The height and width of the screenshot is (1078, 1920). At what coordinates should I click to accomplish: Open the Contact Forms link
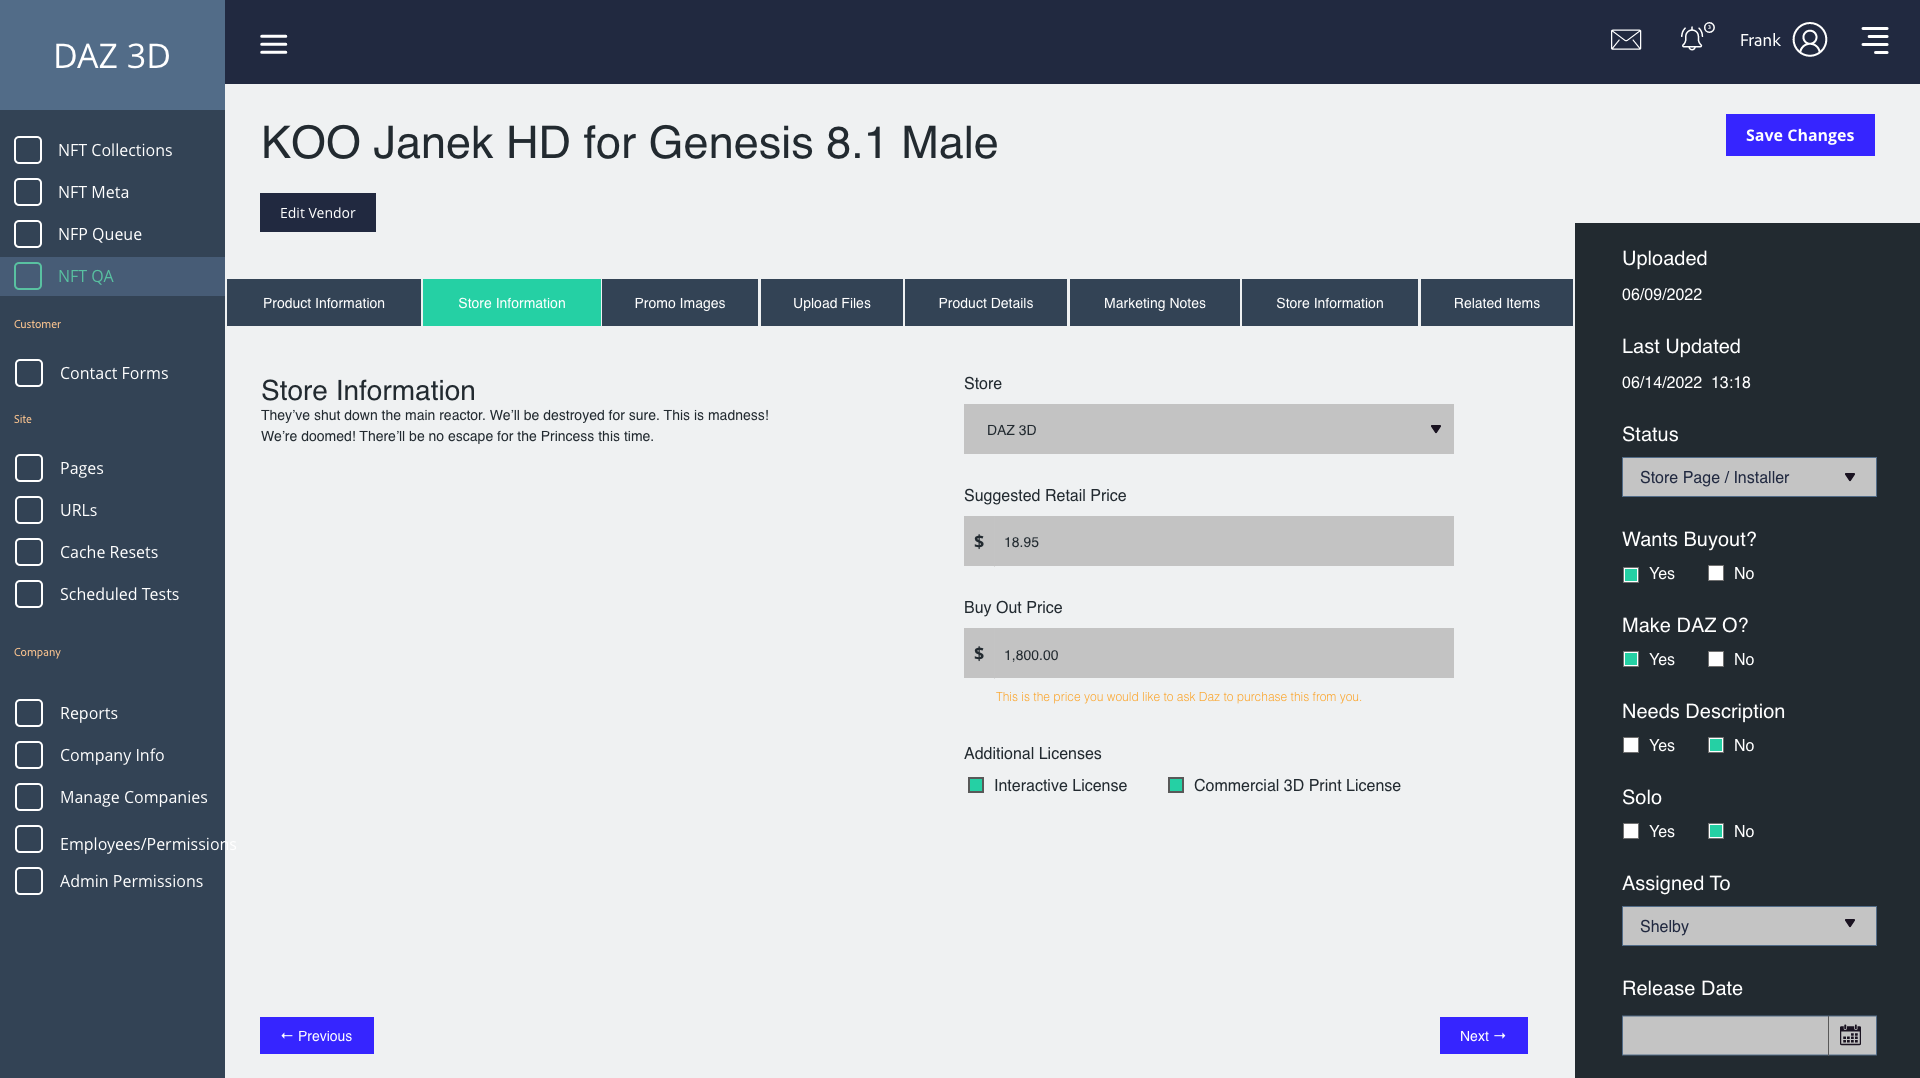[114, 373]
